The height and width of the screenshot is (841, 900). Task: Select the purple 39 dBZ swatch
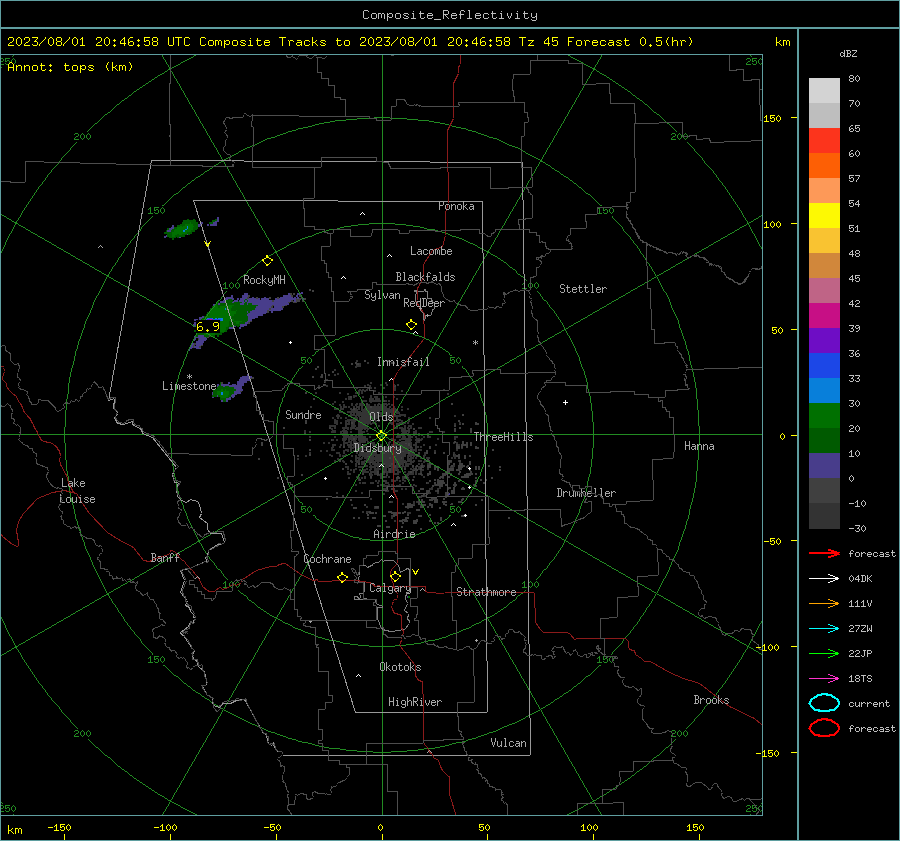coord(824,340)
